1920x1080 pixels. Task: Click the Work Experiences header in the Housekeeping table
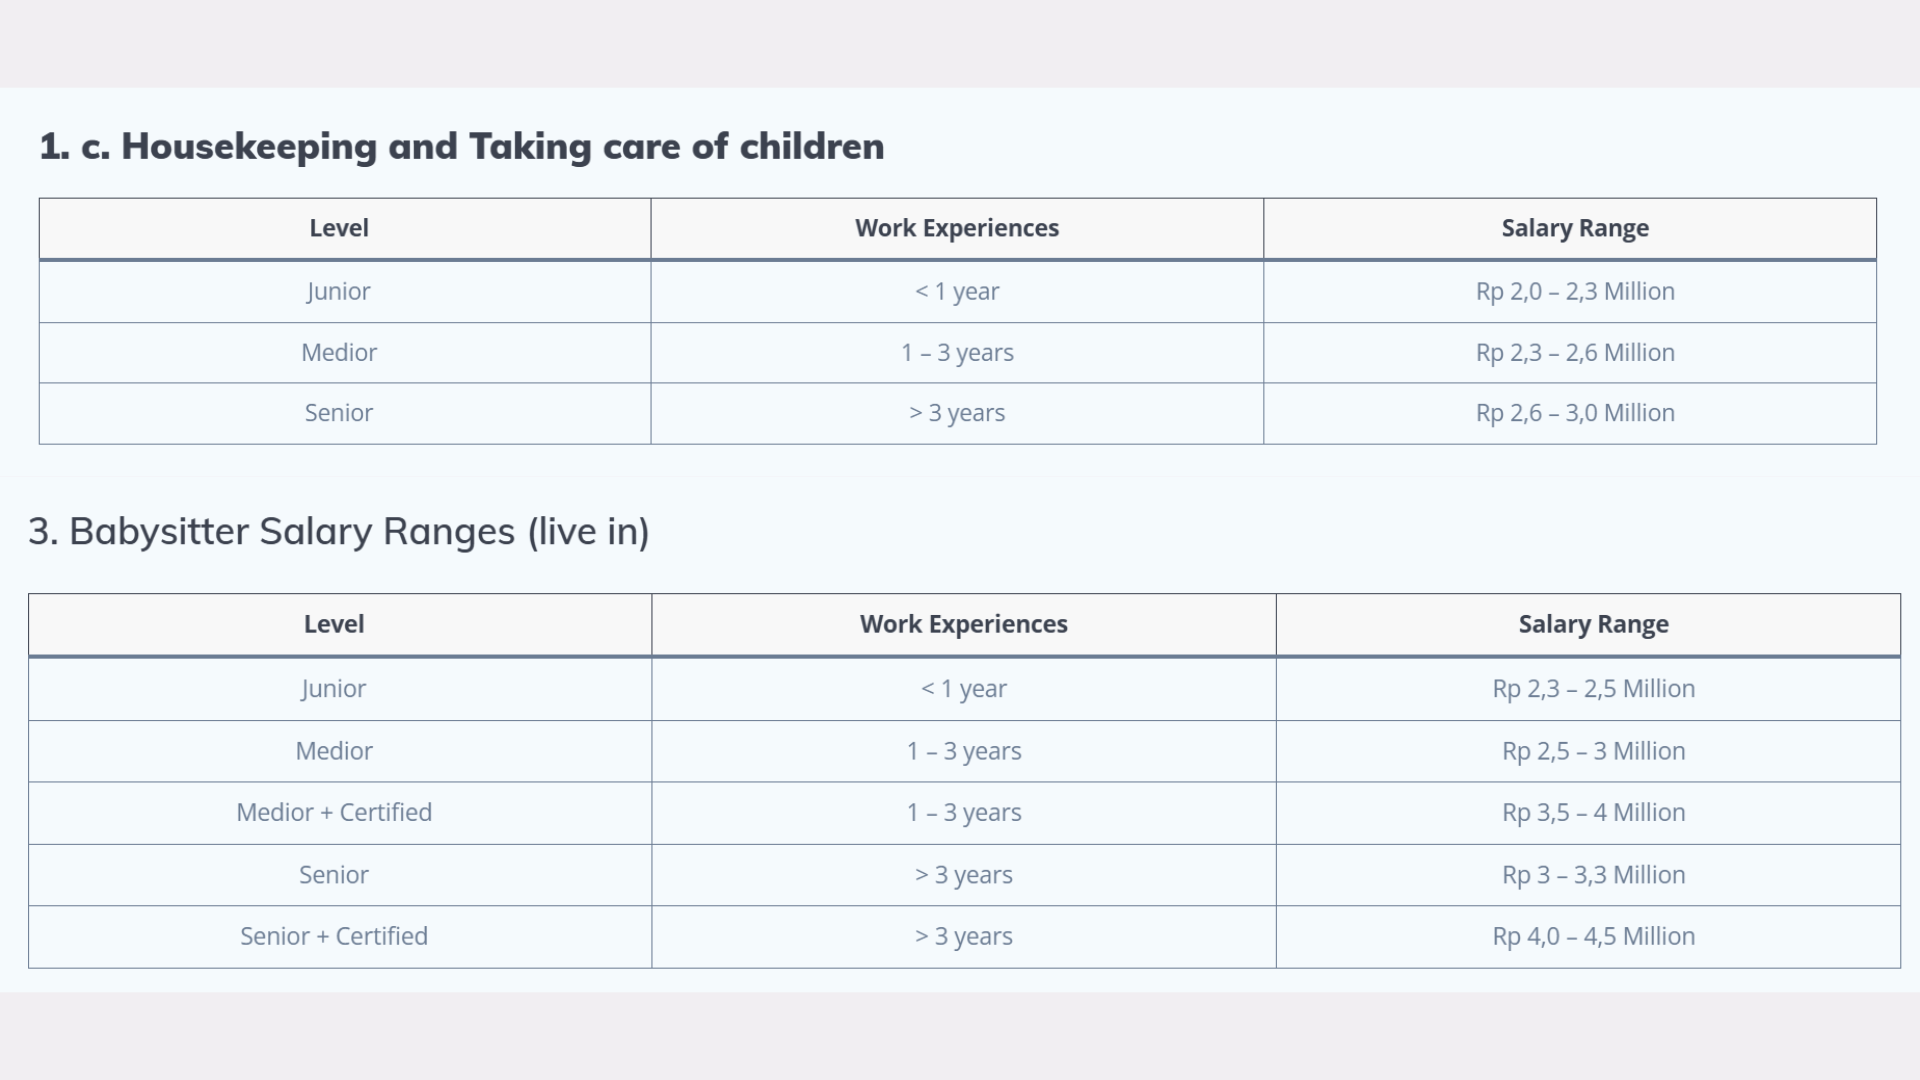click(957, 228)
